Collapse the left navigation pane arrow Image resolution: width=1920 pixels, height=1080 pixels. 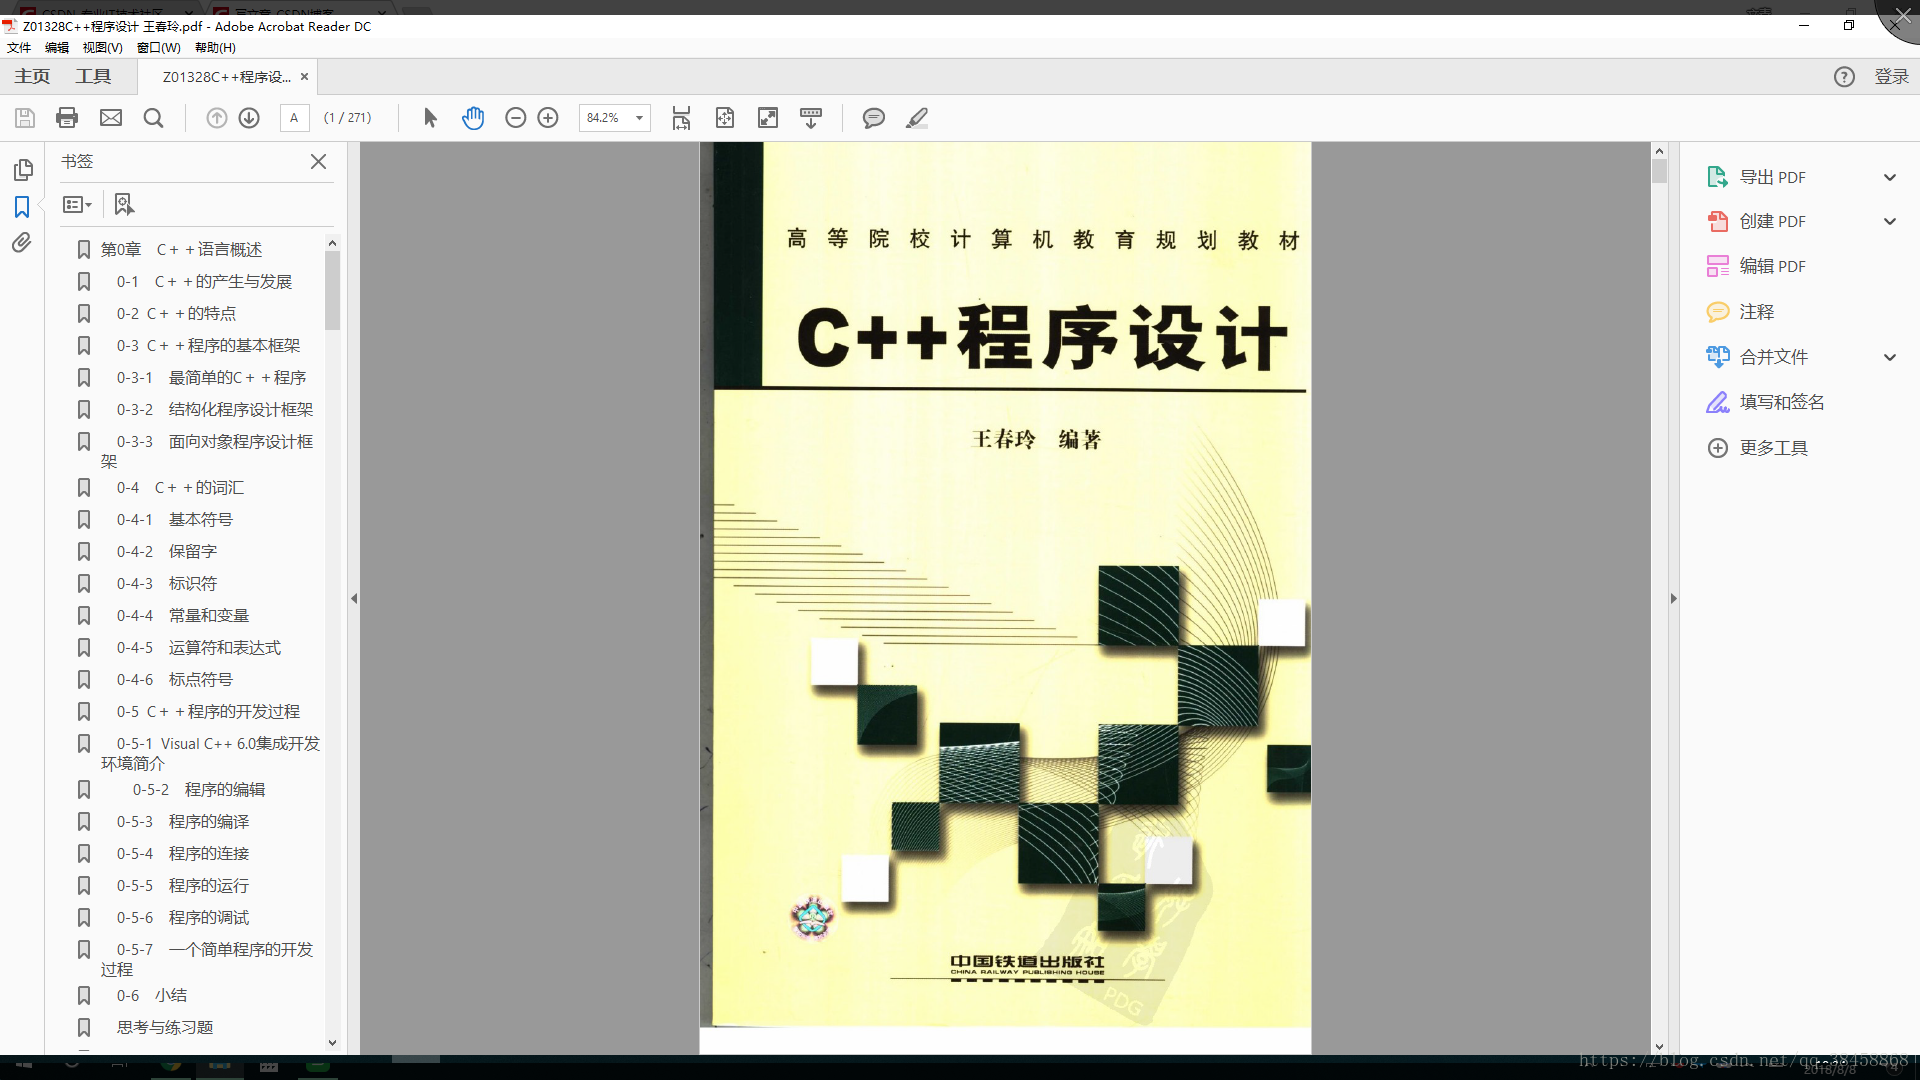tap(354, 598)
